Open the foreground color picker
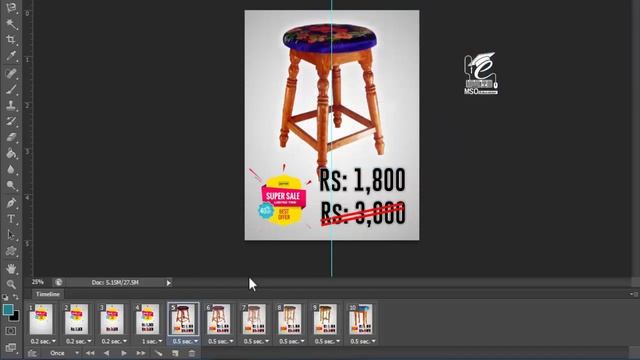 point(8,309)
